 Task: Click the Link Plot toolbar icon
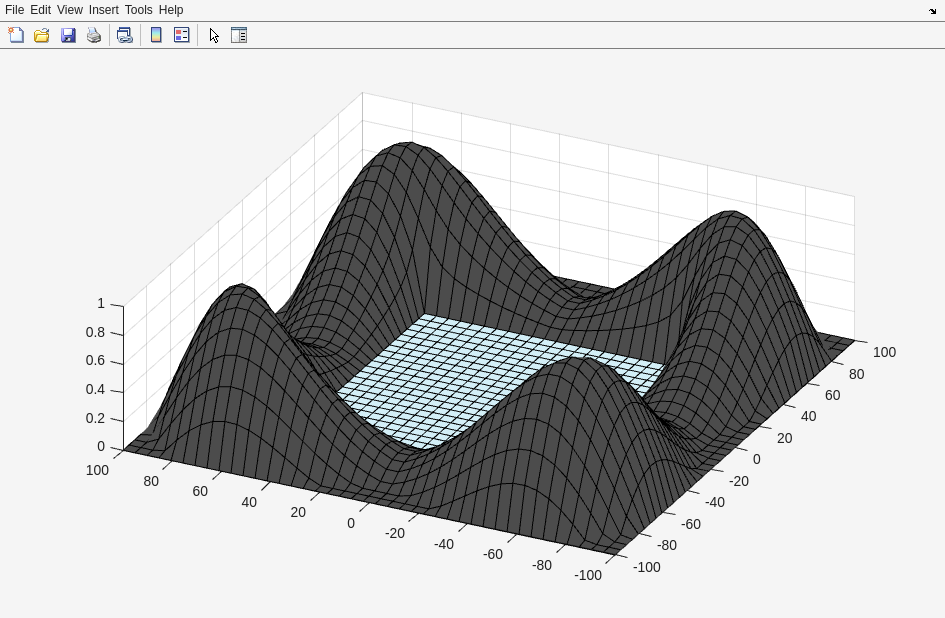(124, 35)
